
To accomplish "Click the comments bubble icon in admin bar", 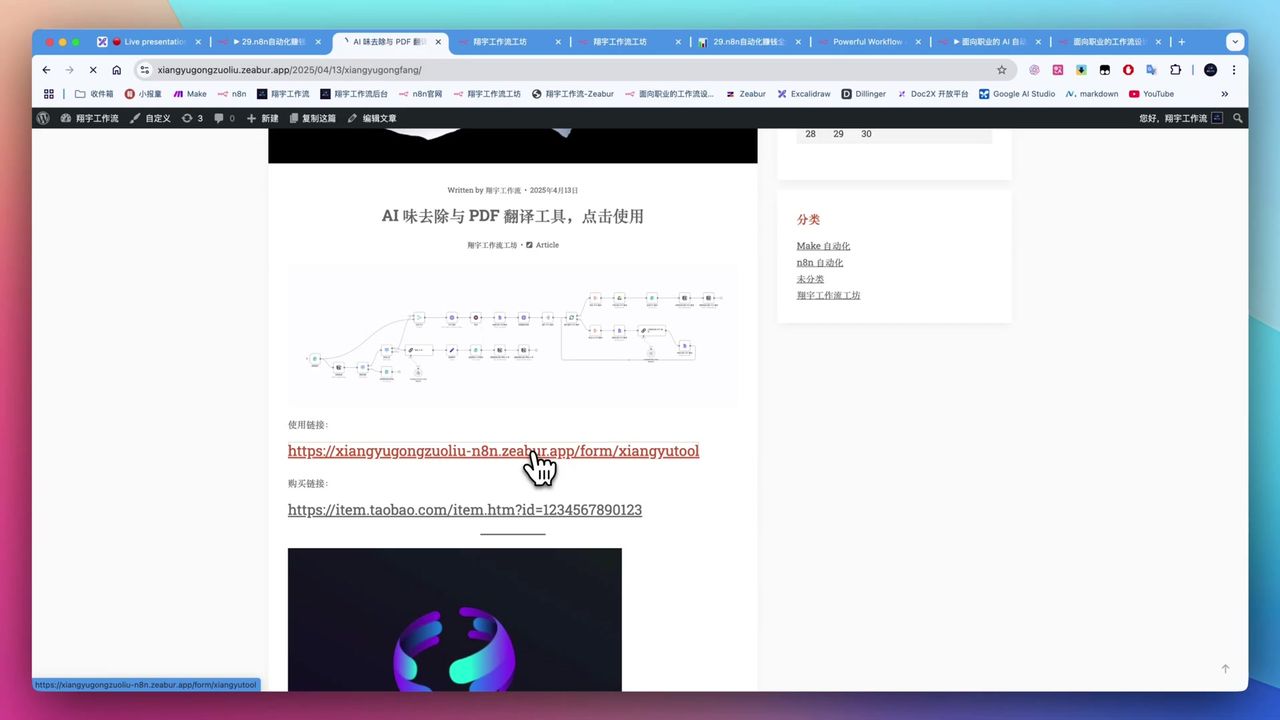I will 219,118.
